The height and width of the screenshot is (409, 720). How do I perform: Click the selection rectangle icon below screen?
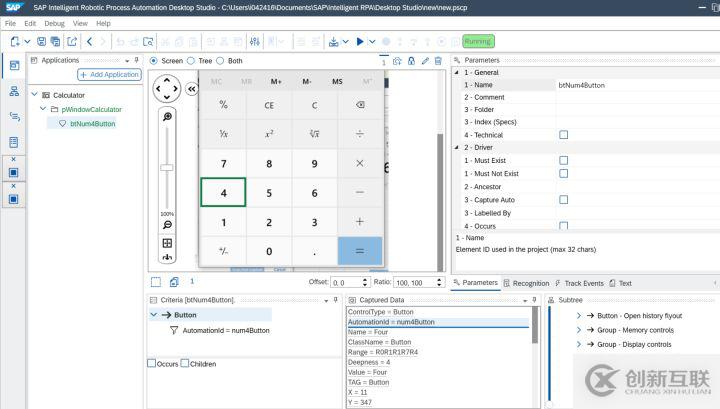(x=156, y=282)
